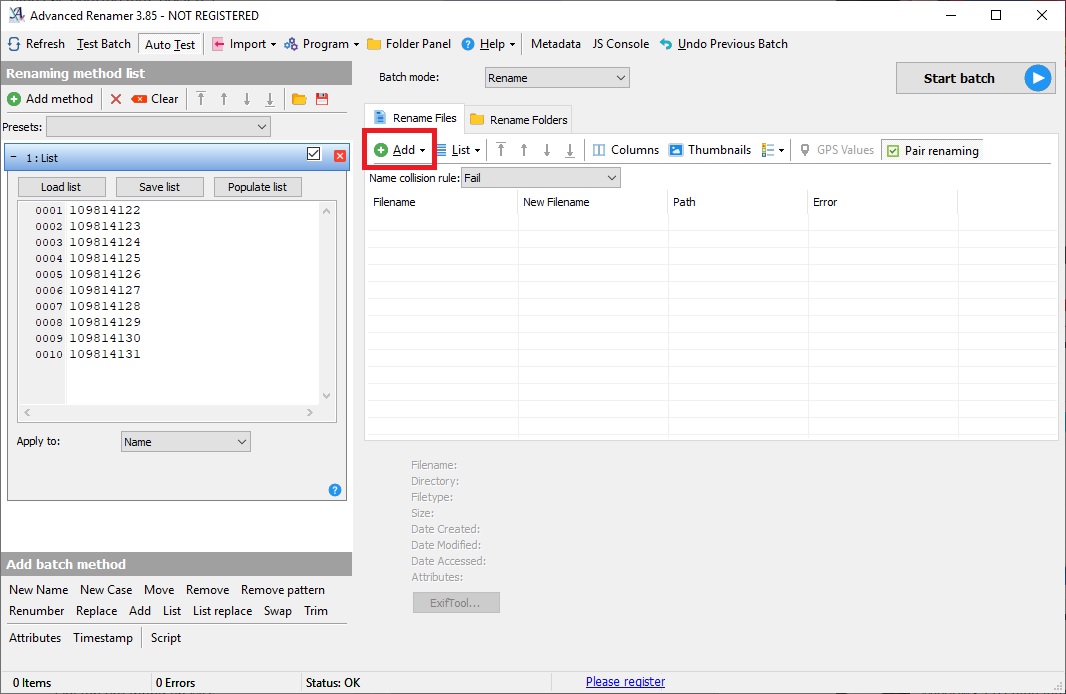Click list entry 109814122

[x=105, y=210]
